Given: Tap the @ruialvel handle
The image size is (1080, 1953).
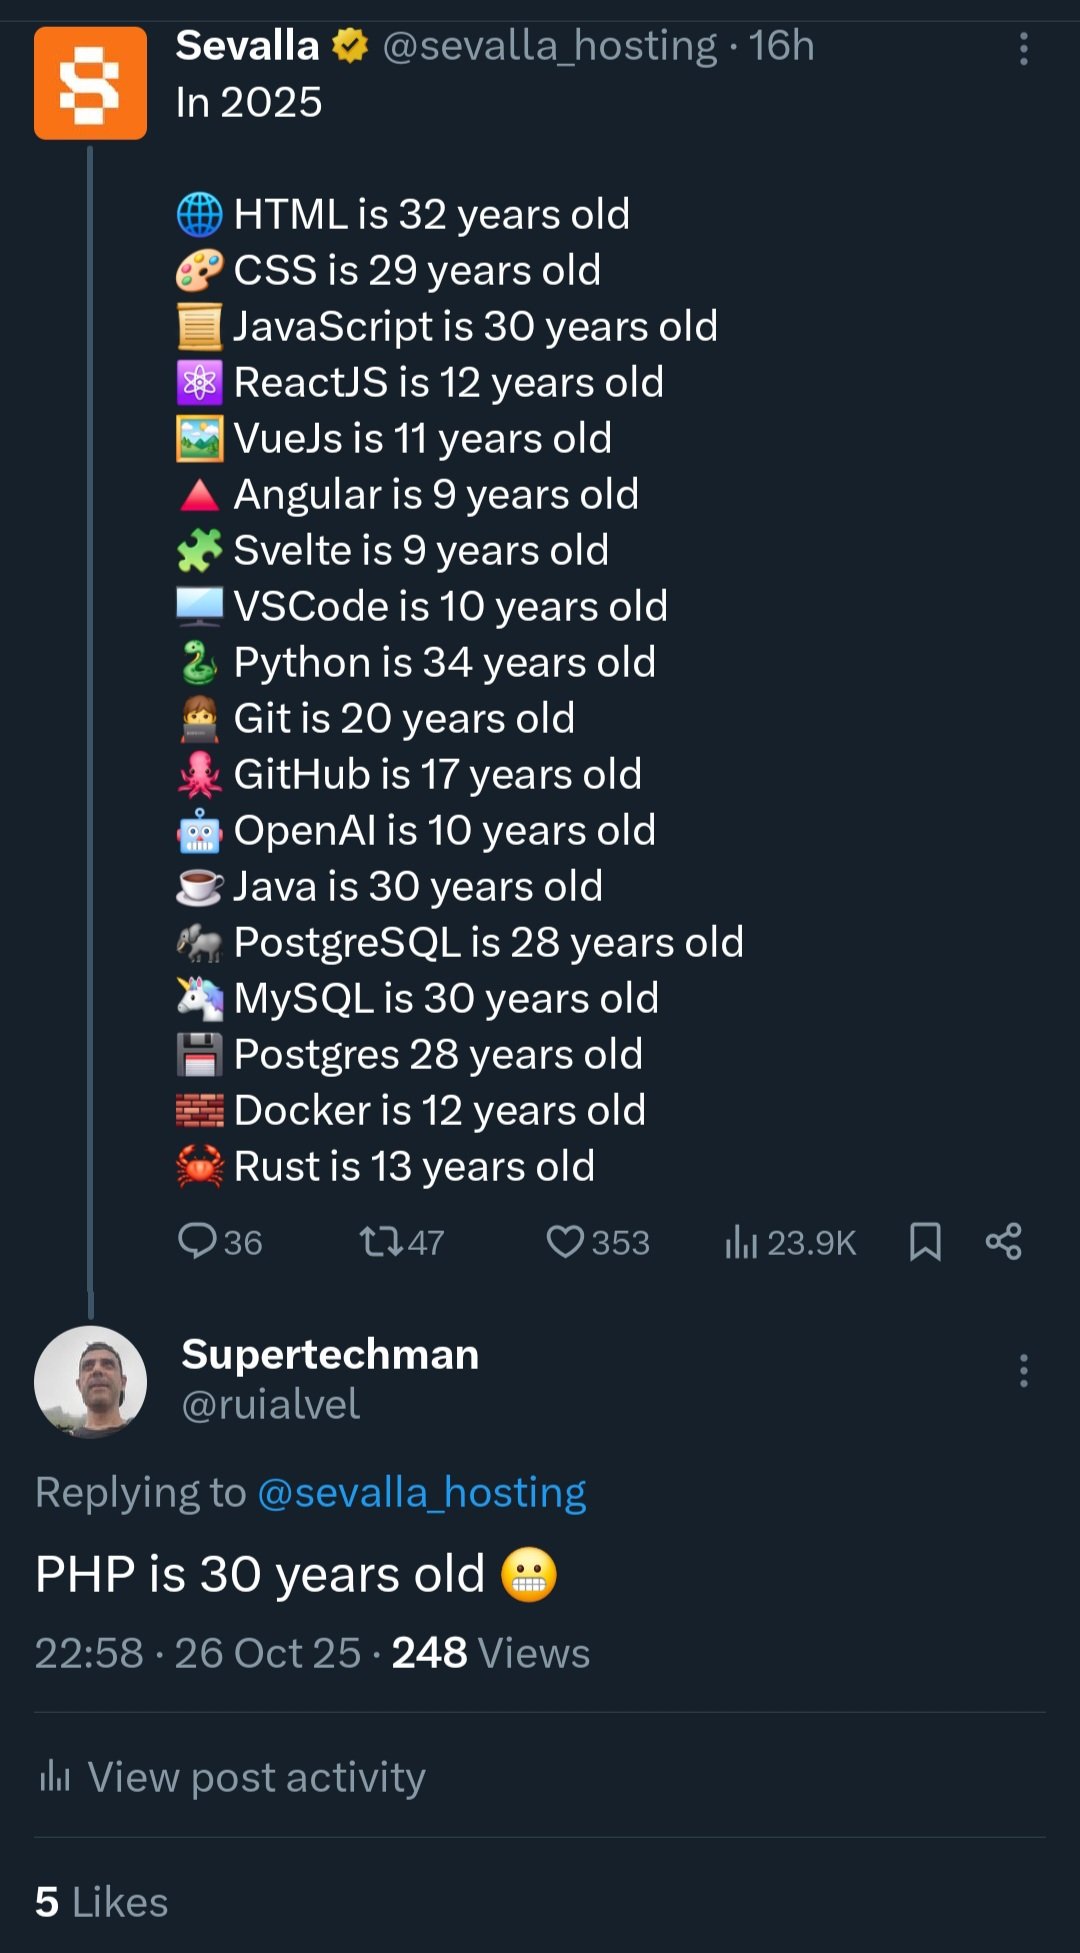Looking at the screenshot, I should click(270, 1404).
